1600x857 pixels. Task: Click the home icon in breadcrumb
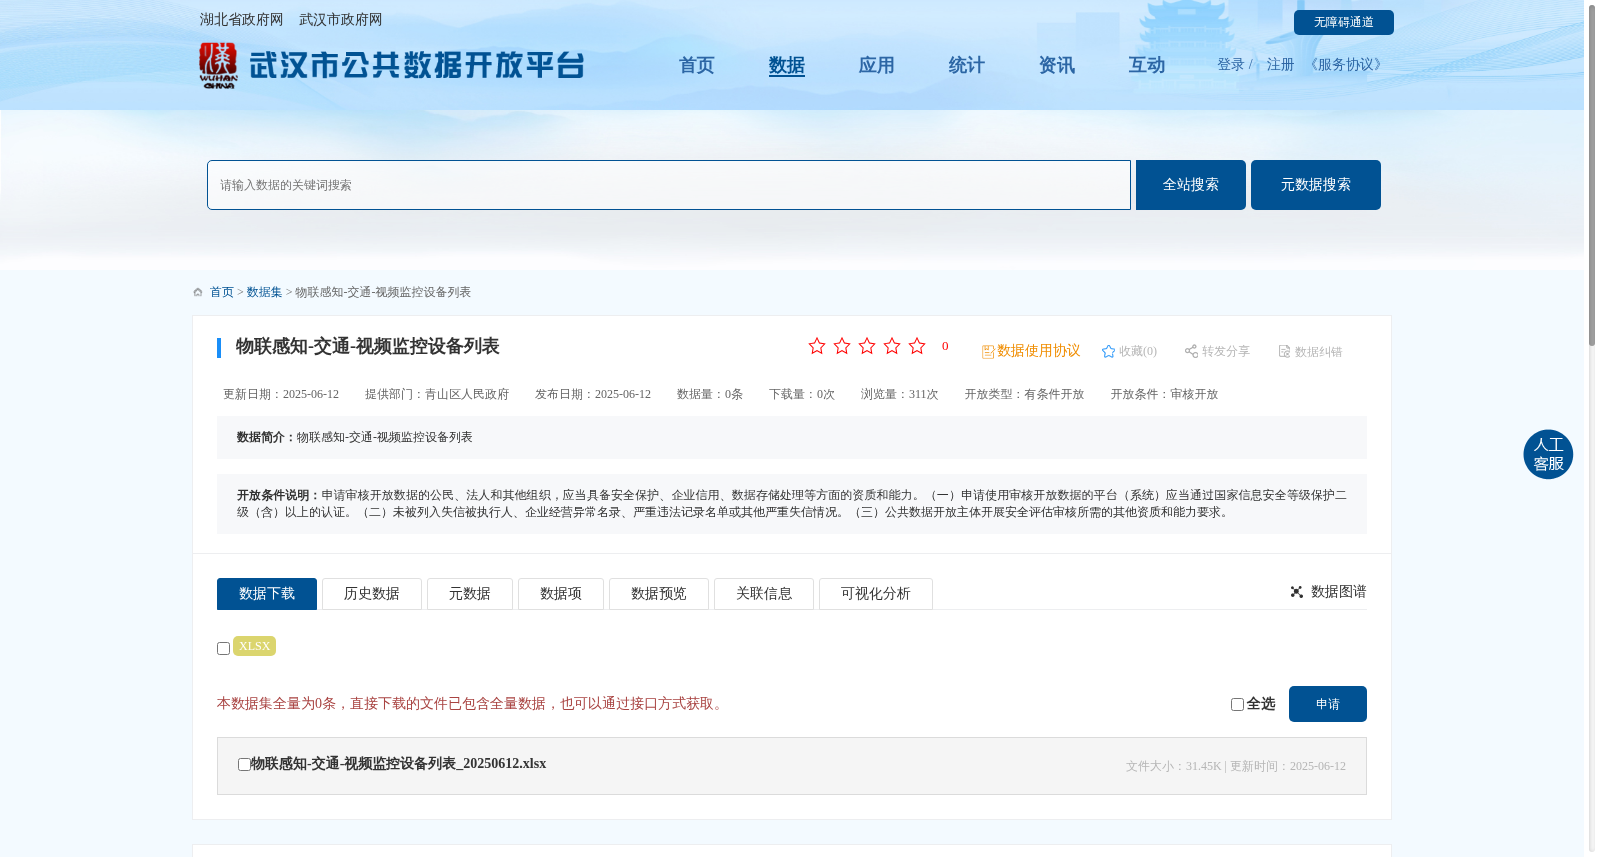click(x=198, y=292)
